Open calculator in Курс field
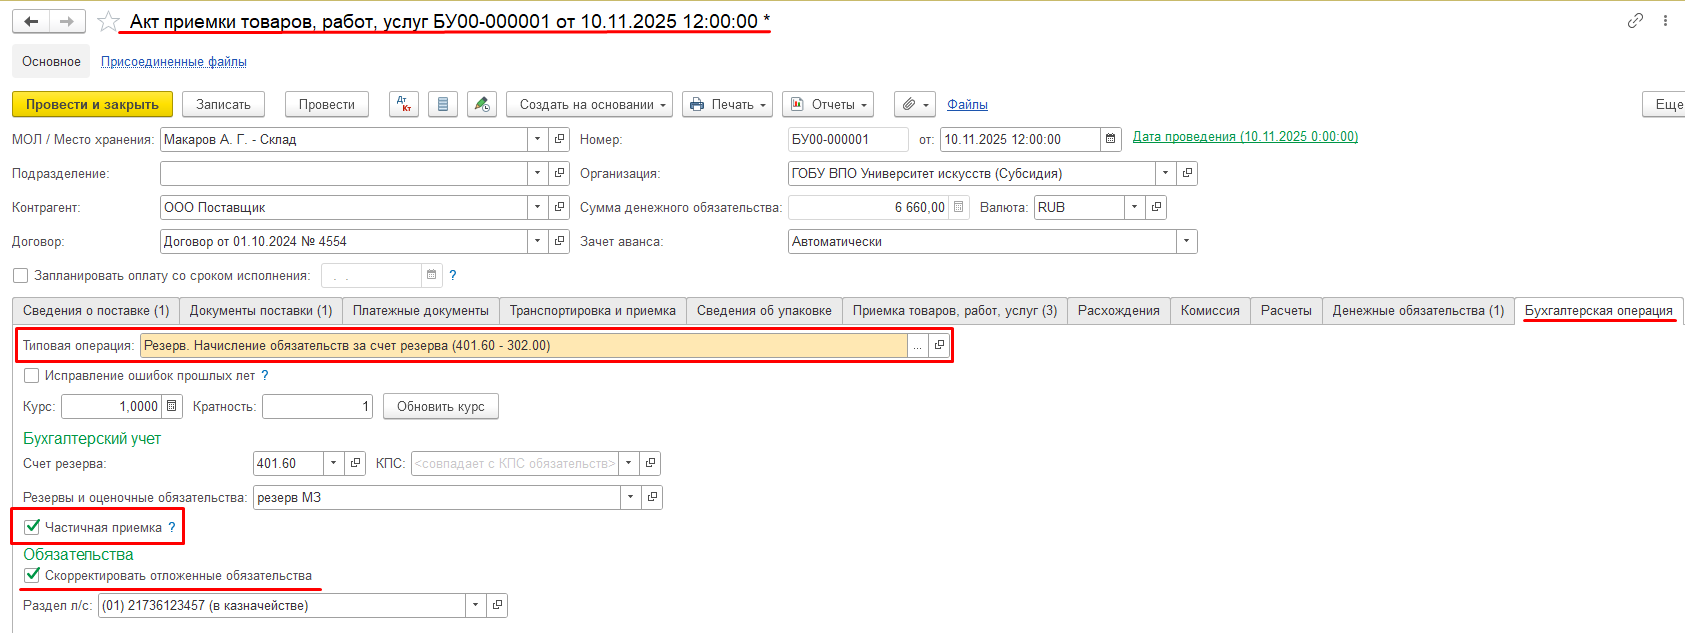This screenshot has height=633, width=1685. click(x=172, y=406)
